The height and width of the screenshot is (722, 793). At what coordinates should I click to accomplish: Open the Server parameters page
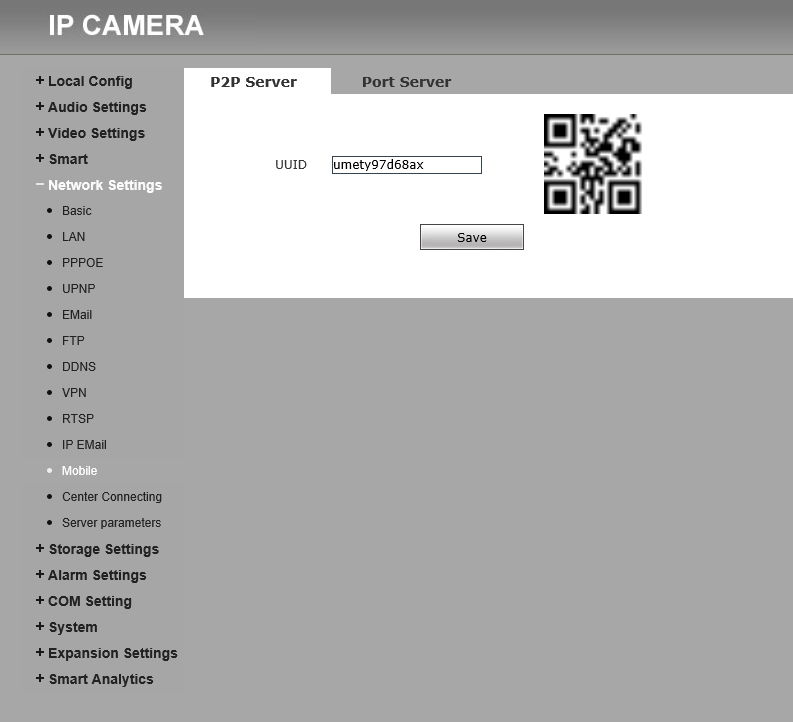111,523
